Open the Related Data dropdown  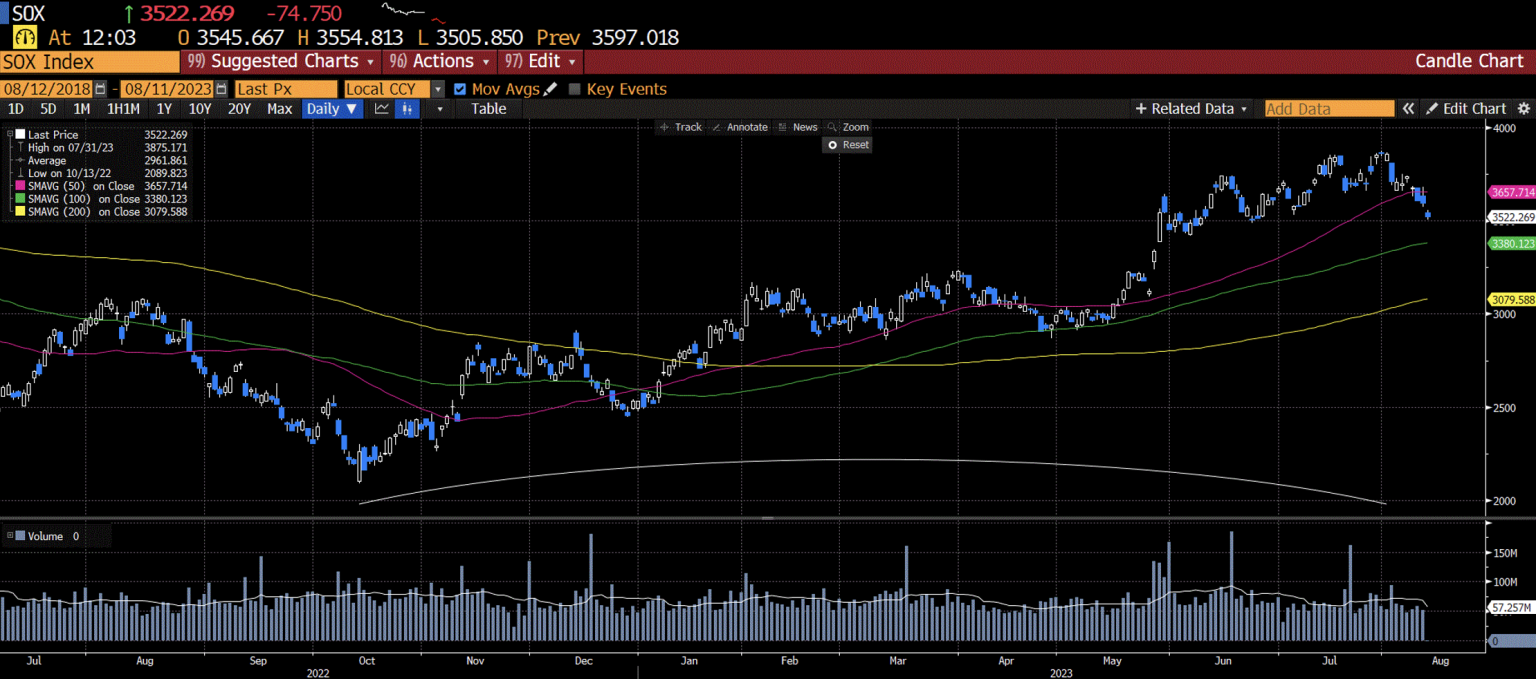1191,108
